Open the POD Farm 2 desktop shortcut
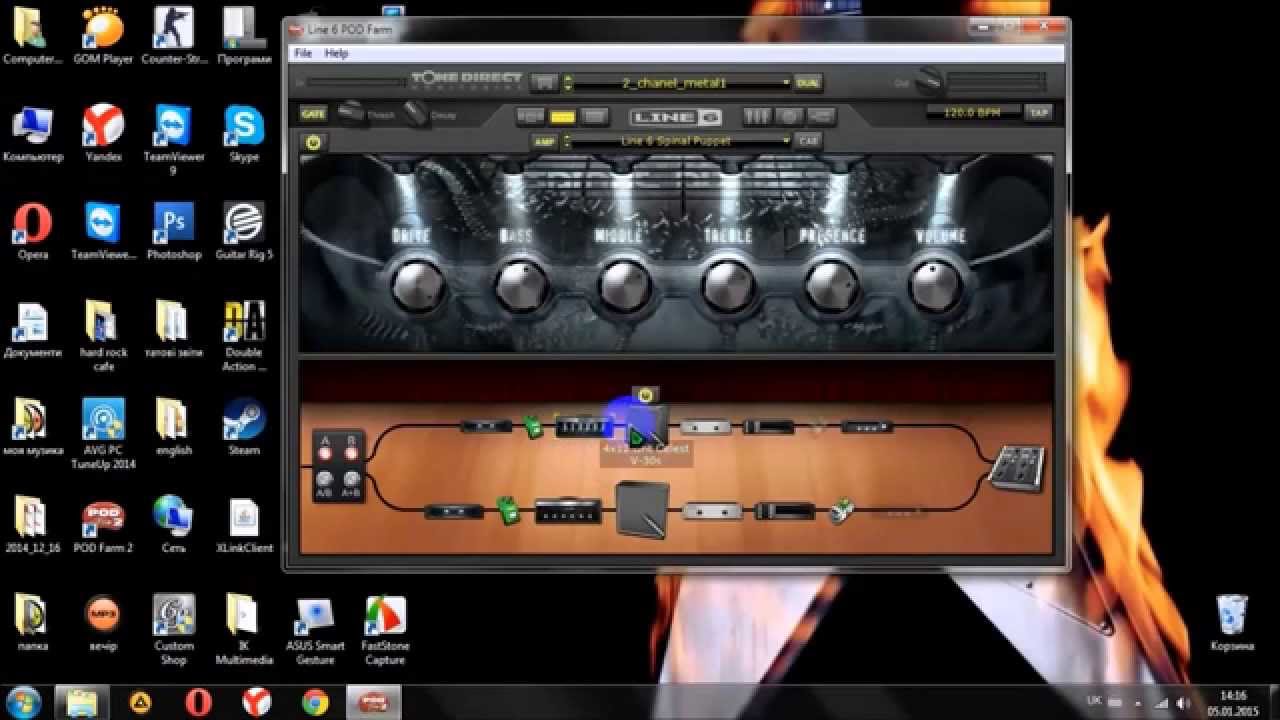The height and width of the screenshot is (720, 1280). (103, 524)
